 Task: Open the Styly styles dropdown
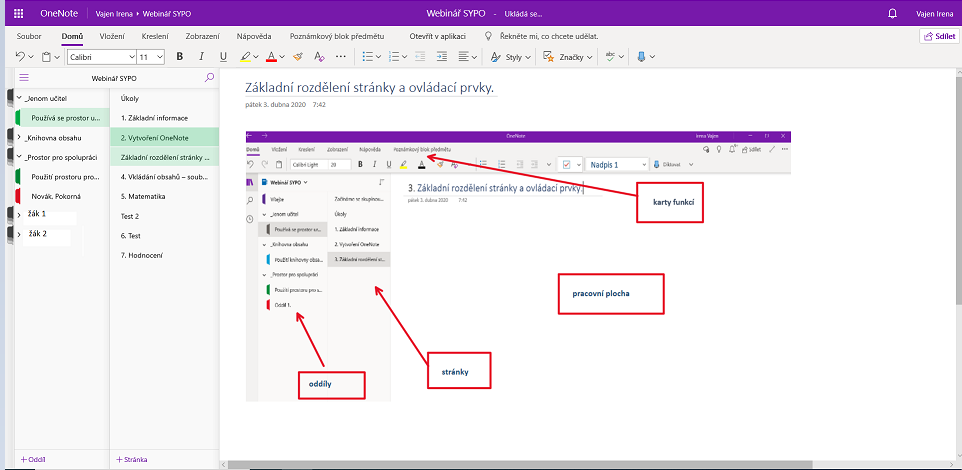click(510, 56)
